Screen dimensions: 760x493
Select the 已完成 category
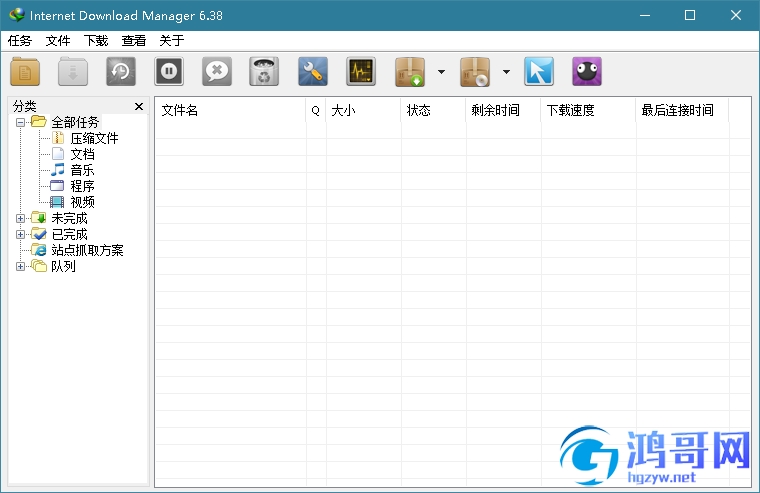point(69,234)
